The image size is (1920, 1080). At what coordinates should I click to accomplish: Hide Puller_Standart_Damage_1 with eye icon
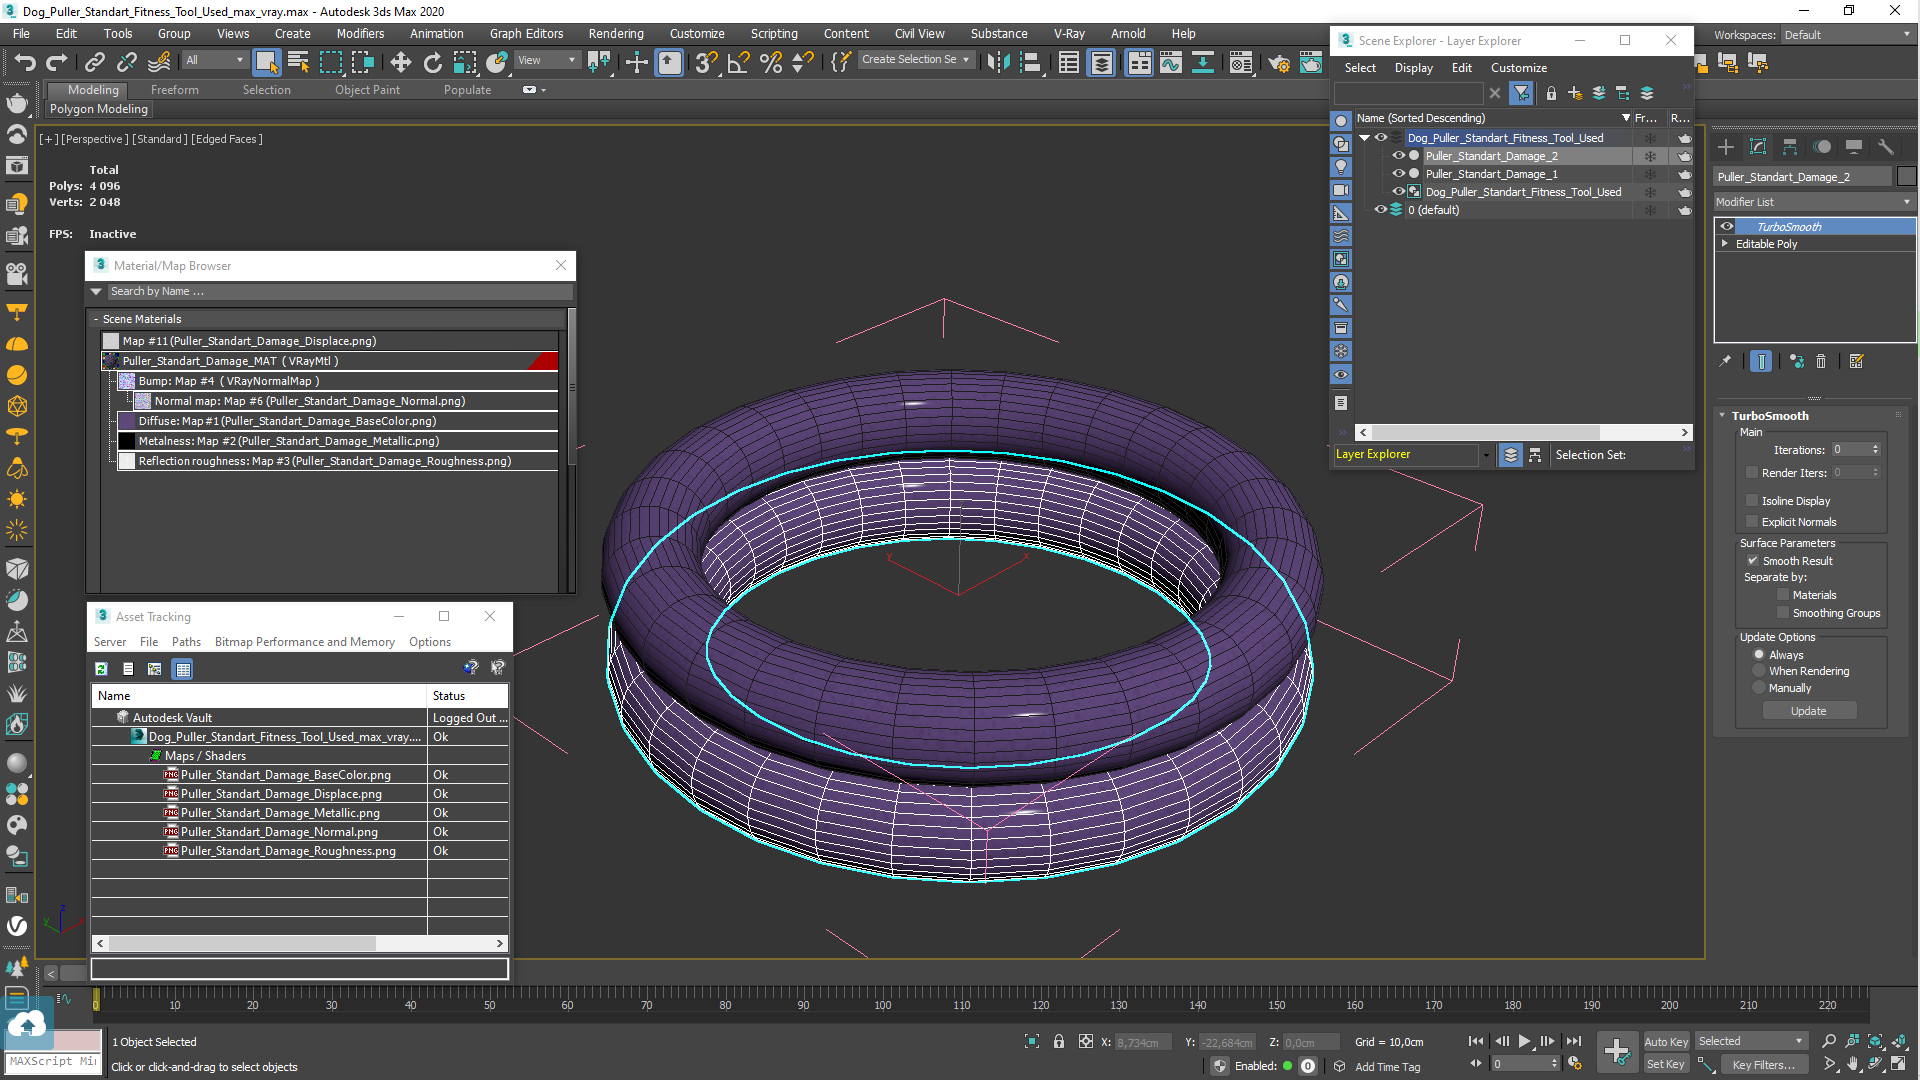coord(1399,173)
